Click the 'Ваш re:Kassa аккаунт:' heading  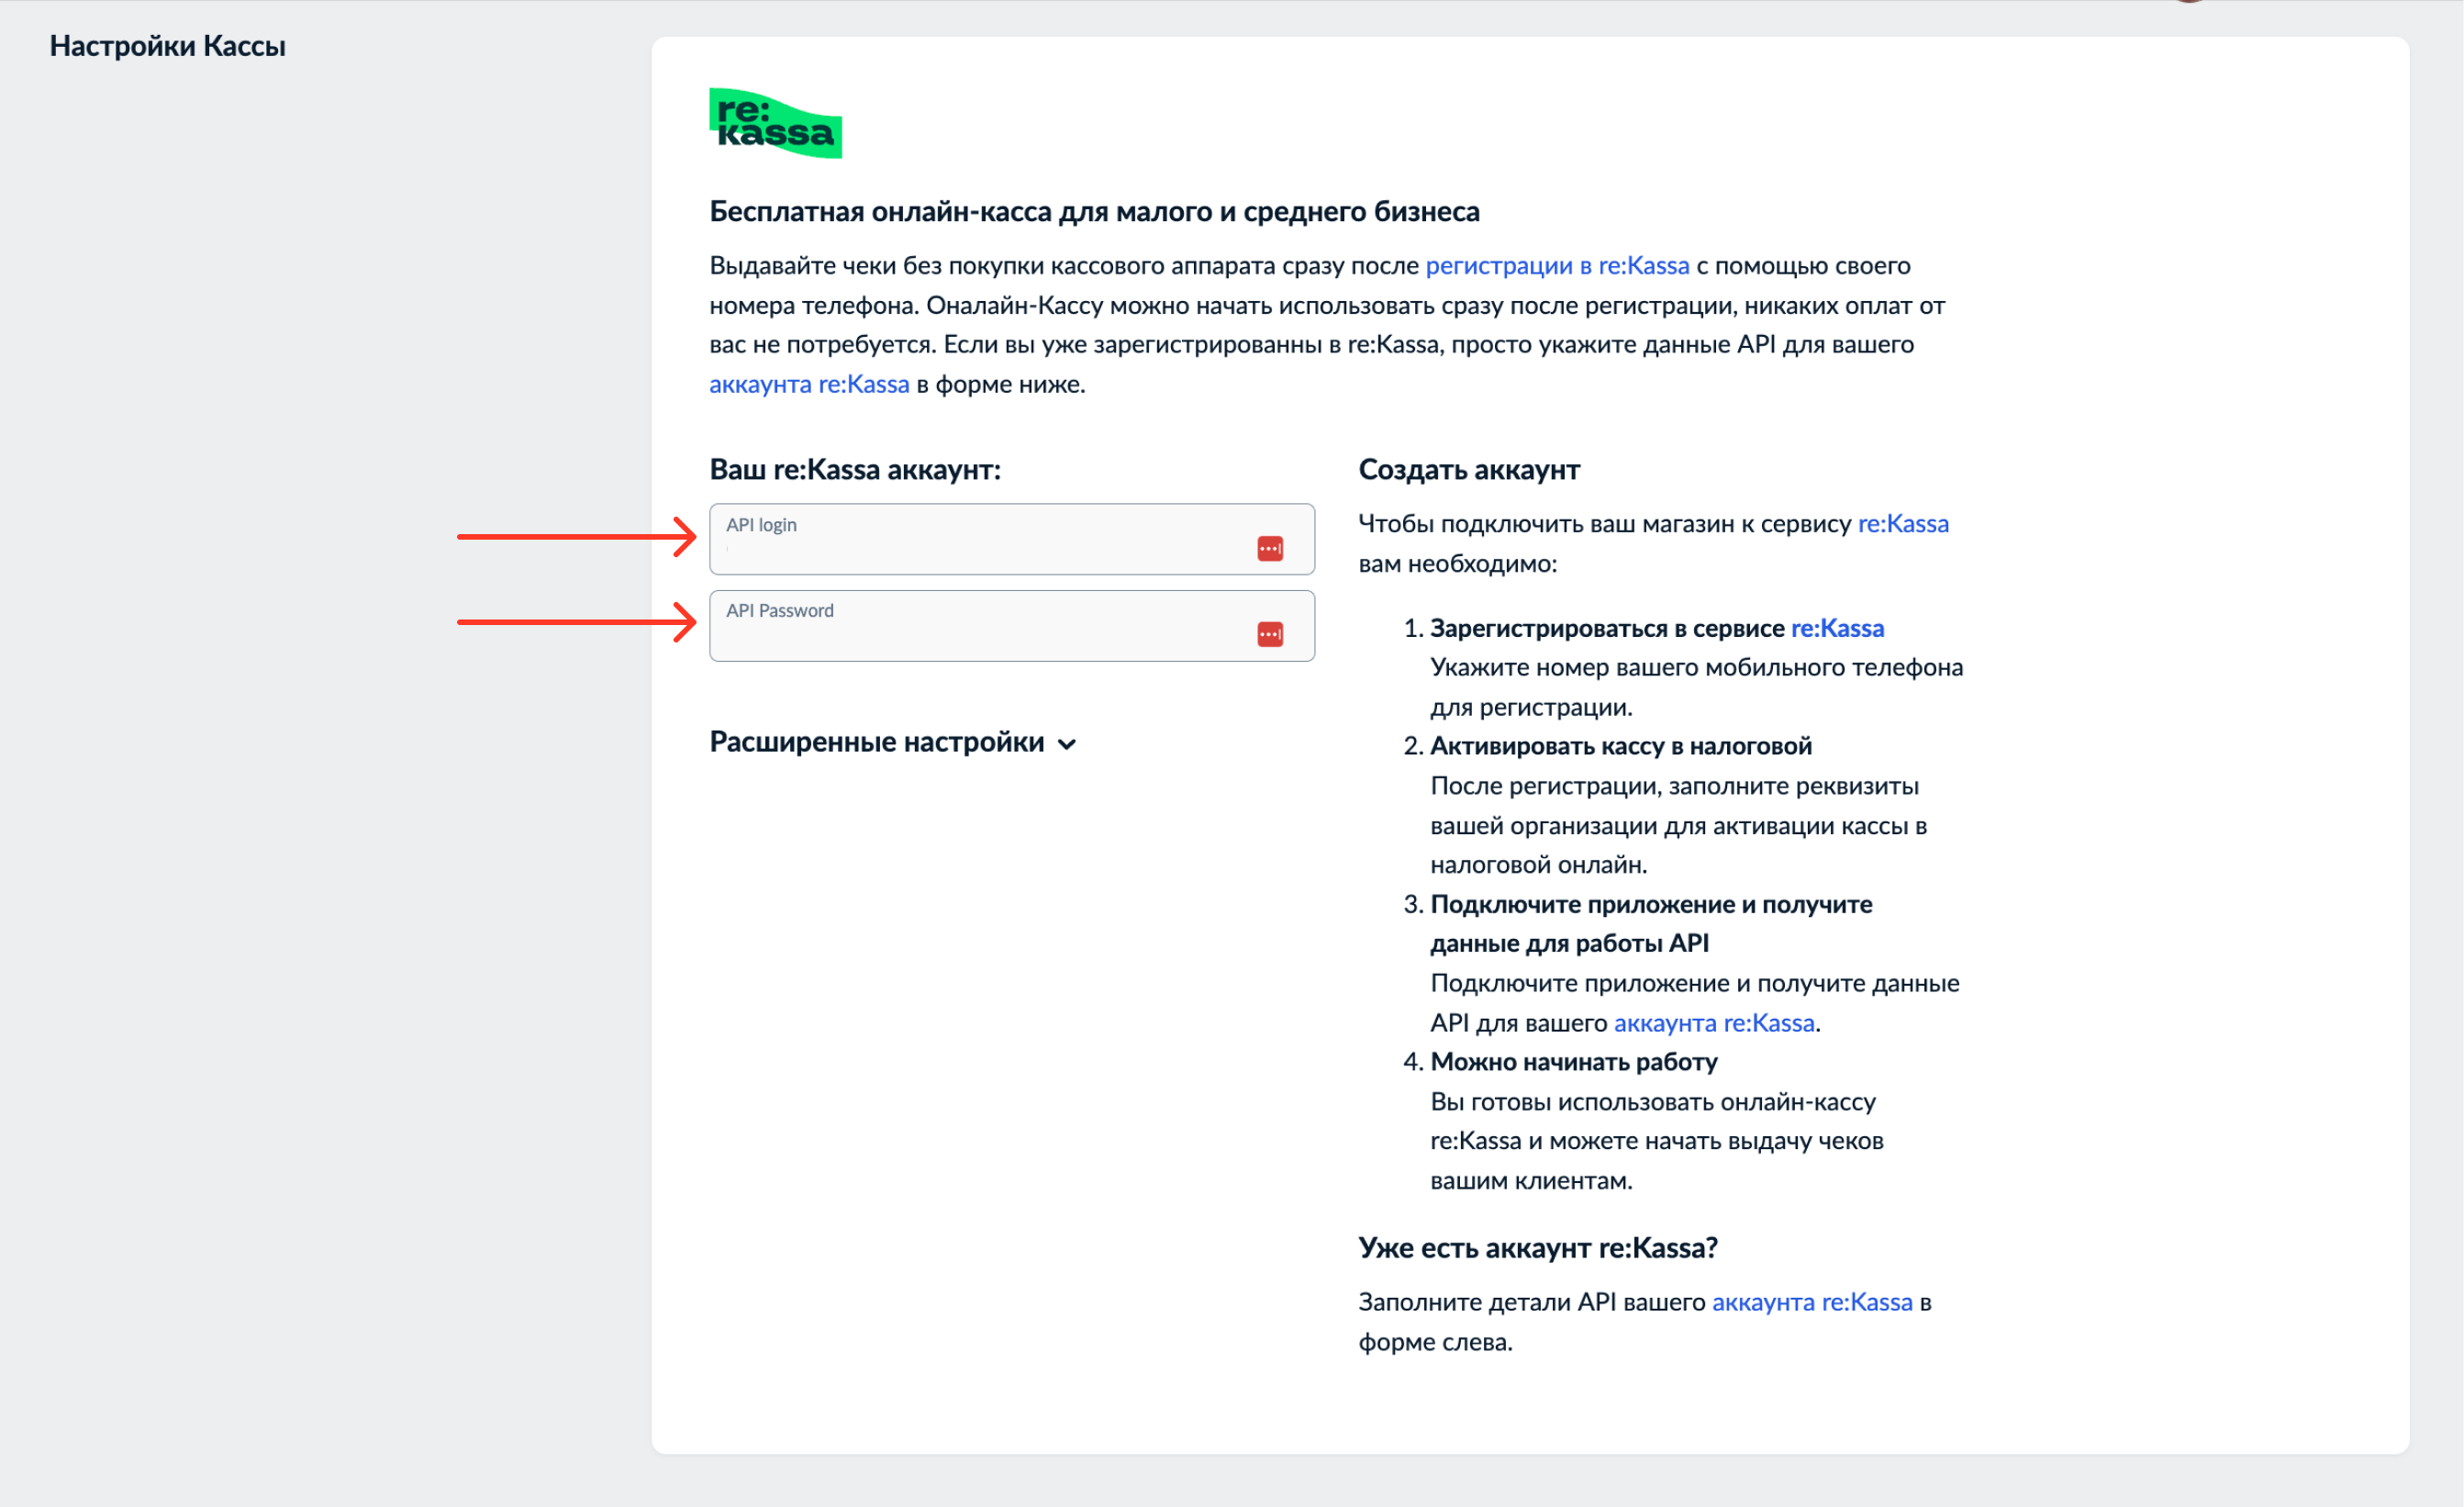point(855,470)
